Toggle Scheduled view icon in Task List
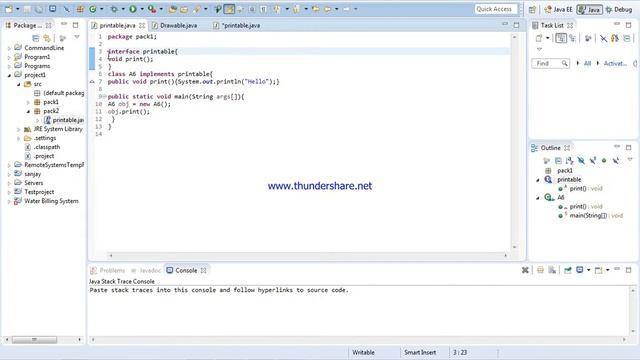The image size is (640, 360). coord(573,38)
